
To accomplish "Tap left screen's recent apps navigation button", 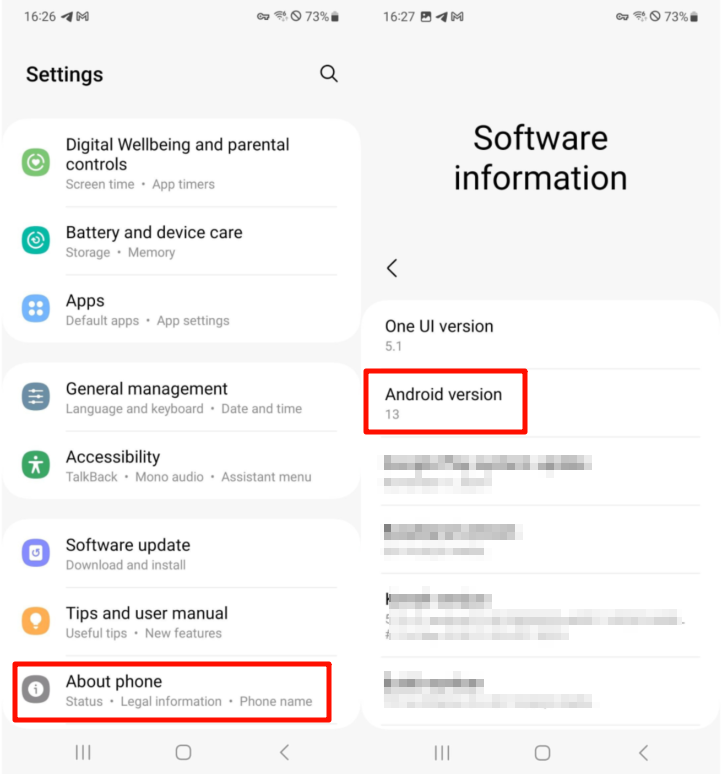I will (83, 752).
